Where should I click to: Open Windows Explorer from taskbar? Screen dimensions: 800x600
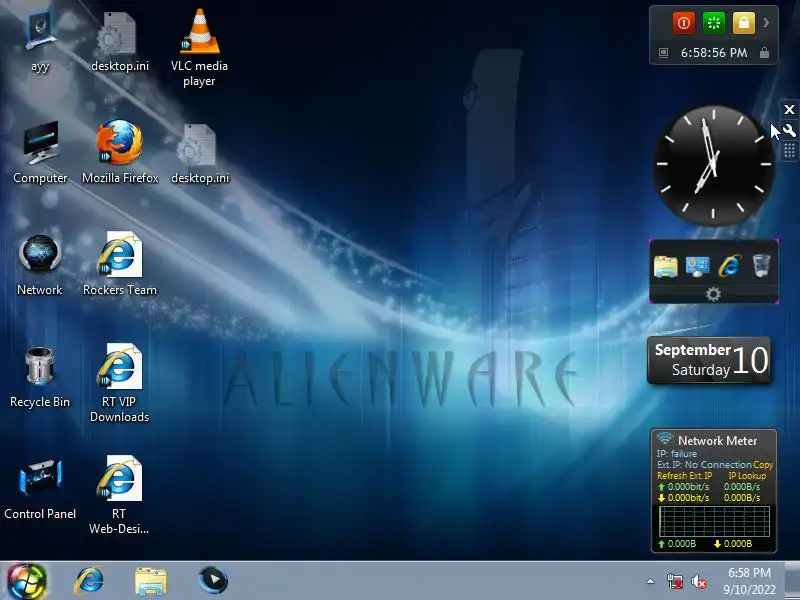(x=151, y=581)
